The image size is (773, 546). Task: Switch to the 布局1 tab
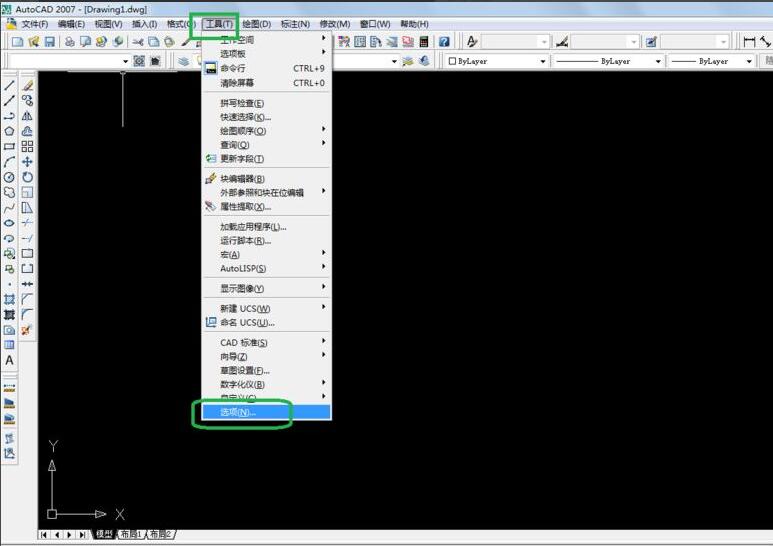tap(131, 534)
